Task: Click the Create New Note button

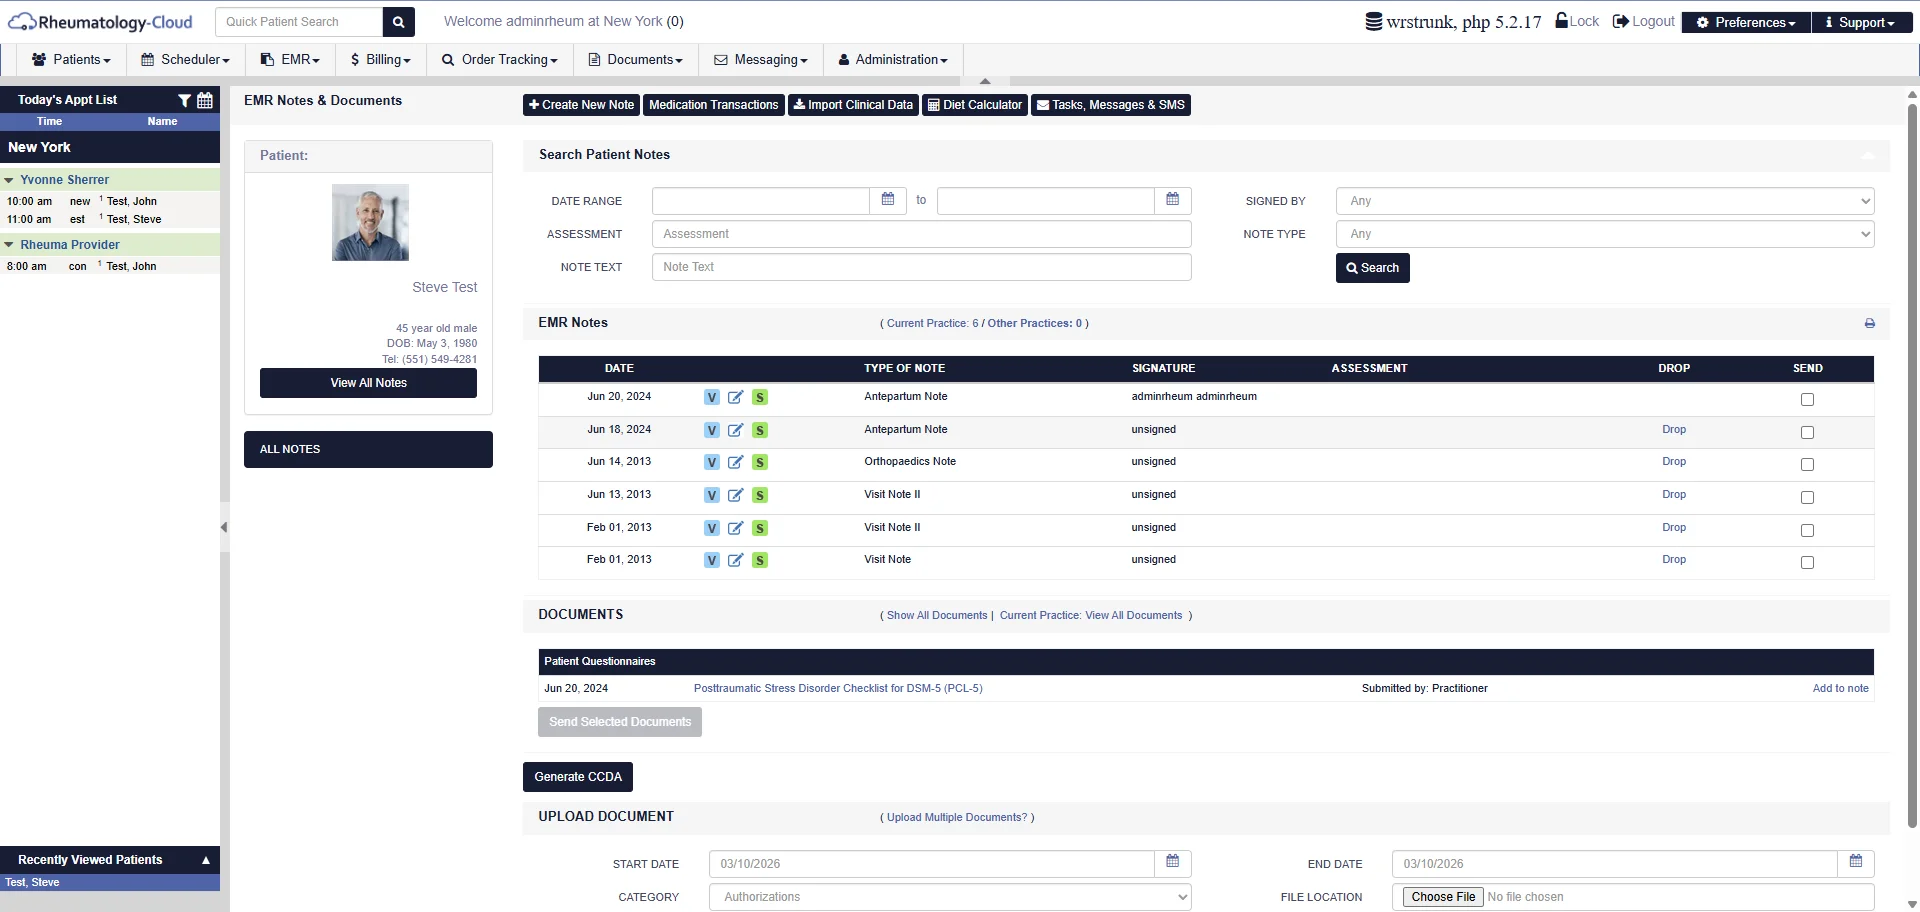Action: (x=581, y=105)
